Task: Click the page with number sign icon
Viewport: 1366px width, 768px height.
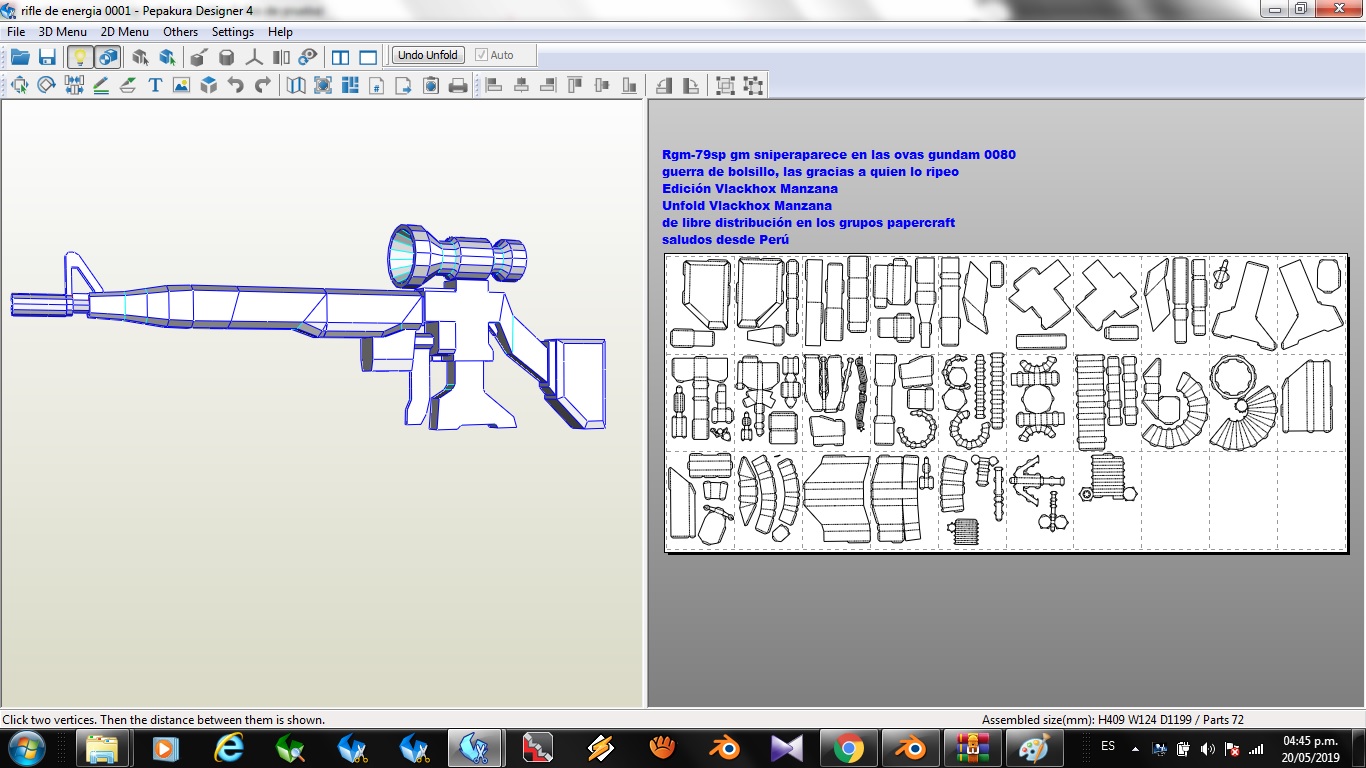Action: pyautogui.click(x=377, y=85)
